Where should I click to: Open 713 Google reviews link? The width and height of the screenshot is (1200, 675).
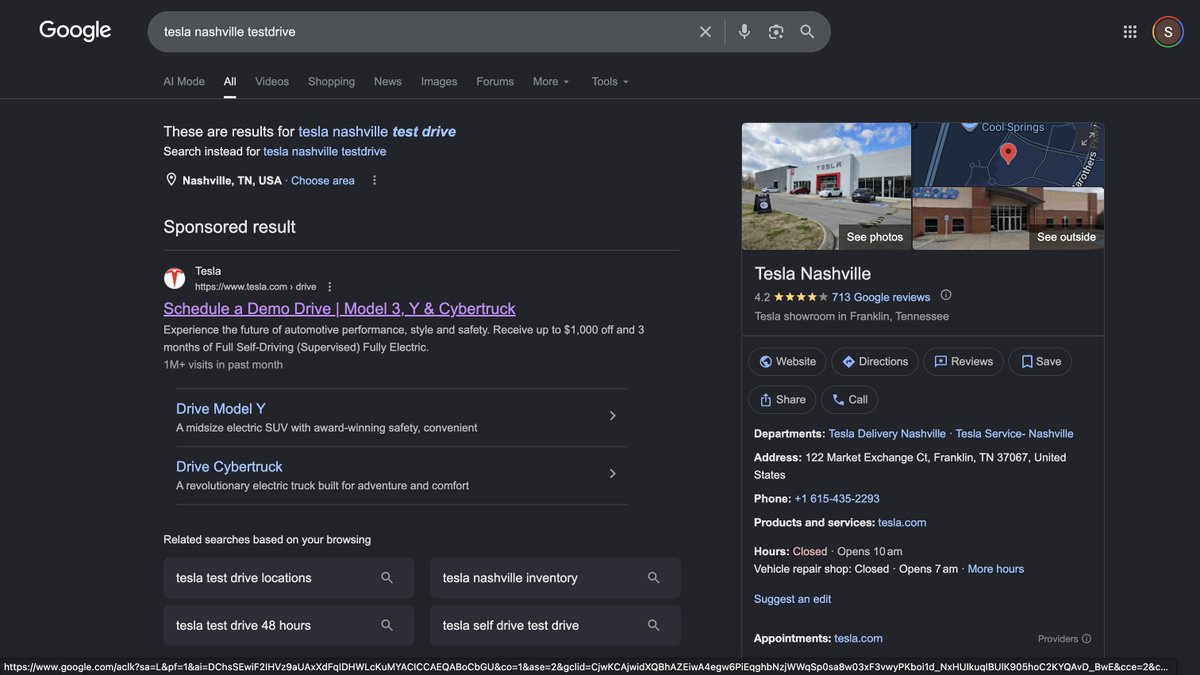(881, 297)
